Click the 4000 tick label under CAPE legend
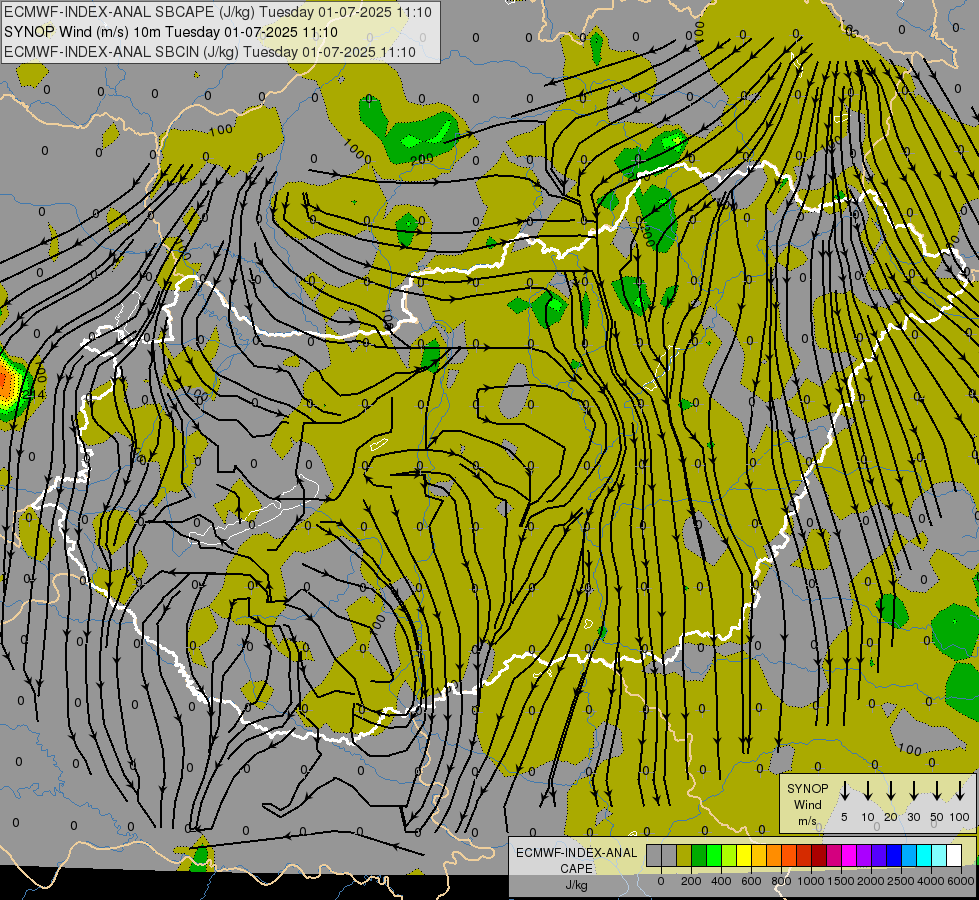This screenshot has height=900, width=979. pyautogui.click(x=931, y=881)
